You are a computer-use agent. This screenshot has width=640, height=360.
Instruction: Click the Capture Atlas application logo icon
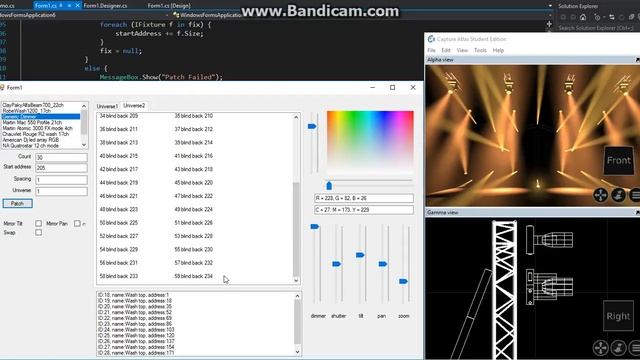(x=431, y=39)
